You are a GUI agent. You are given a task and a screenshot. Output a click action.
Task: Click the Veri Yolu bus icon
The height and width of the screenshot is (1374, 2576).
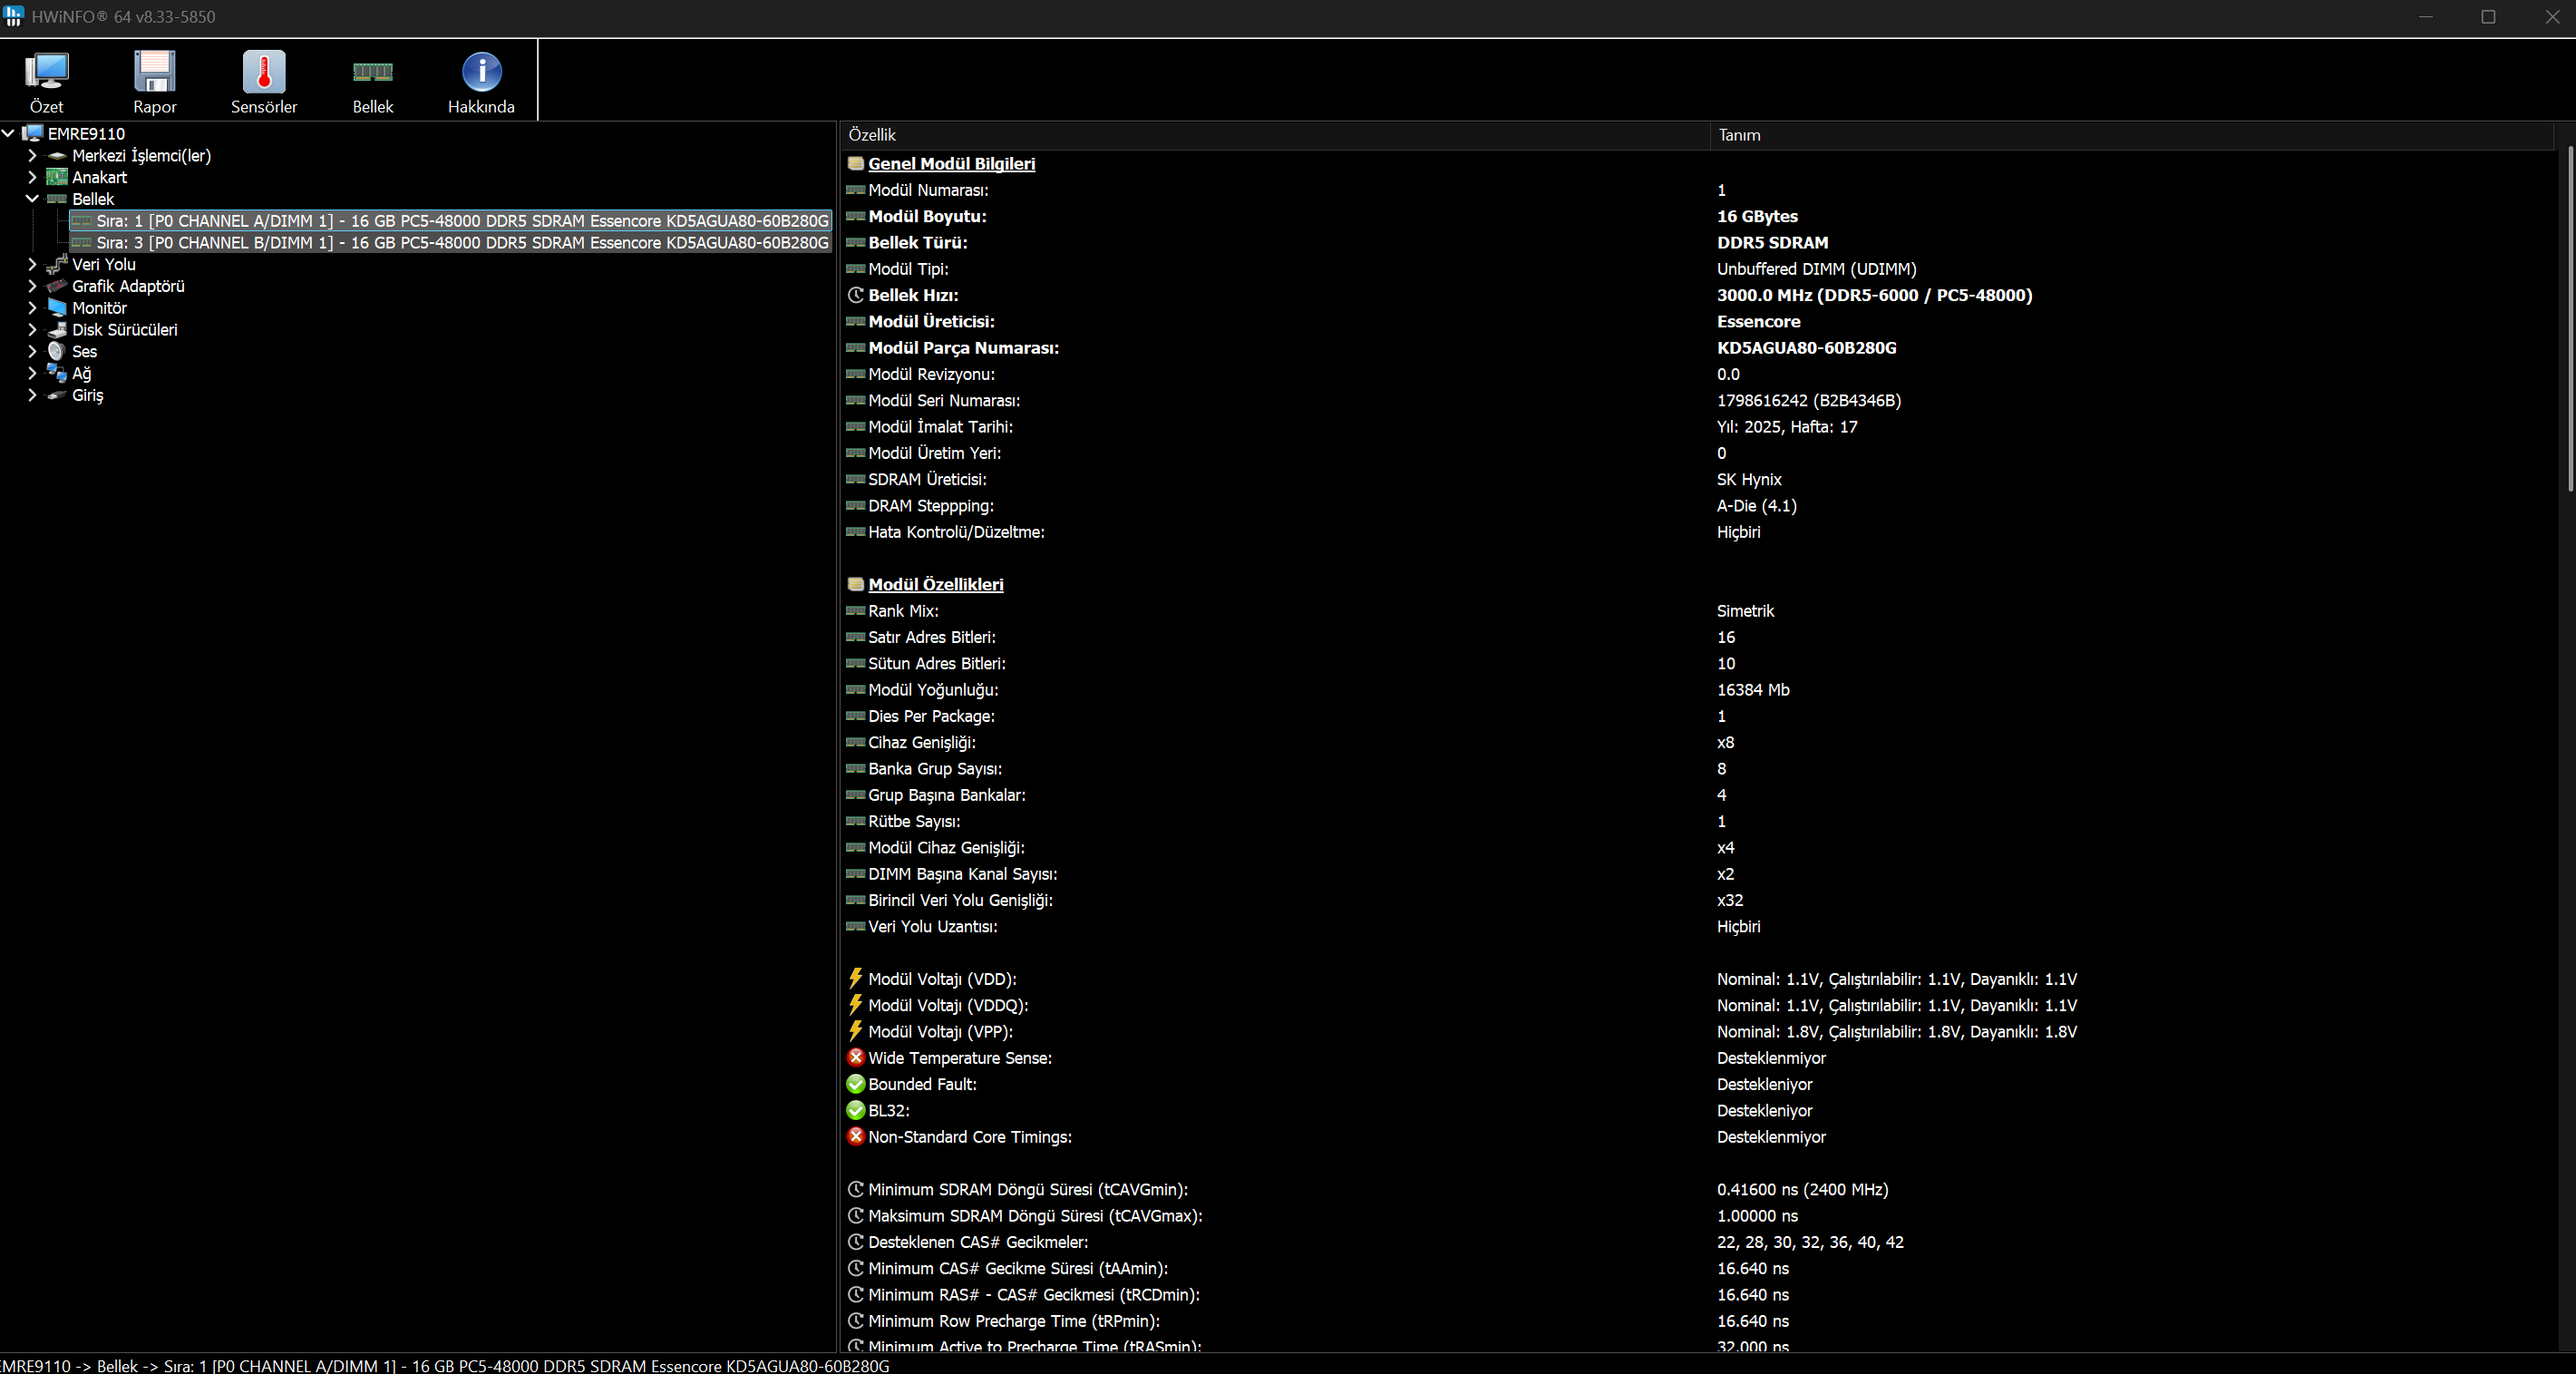coord(57,265)
